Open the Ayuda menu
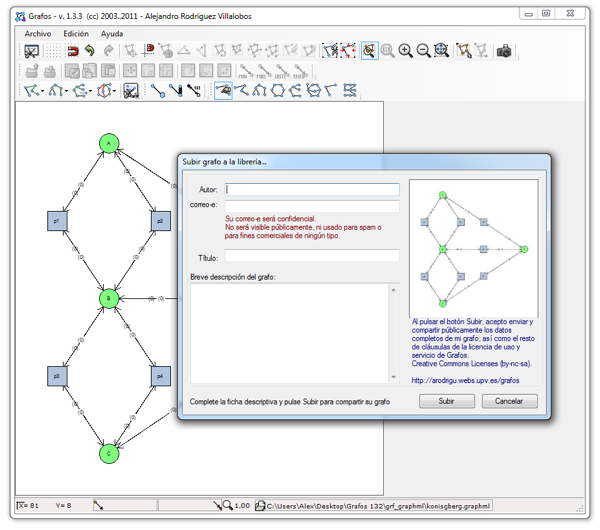This screenshot has width=600, height=530. click(x=112, y=33)
